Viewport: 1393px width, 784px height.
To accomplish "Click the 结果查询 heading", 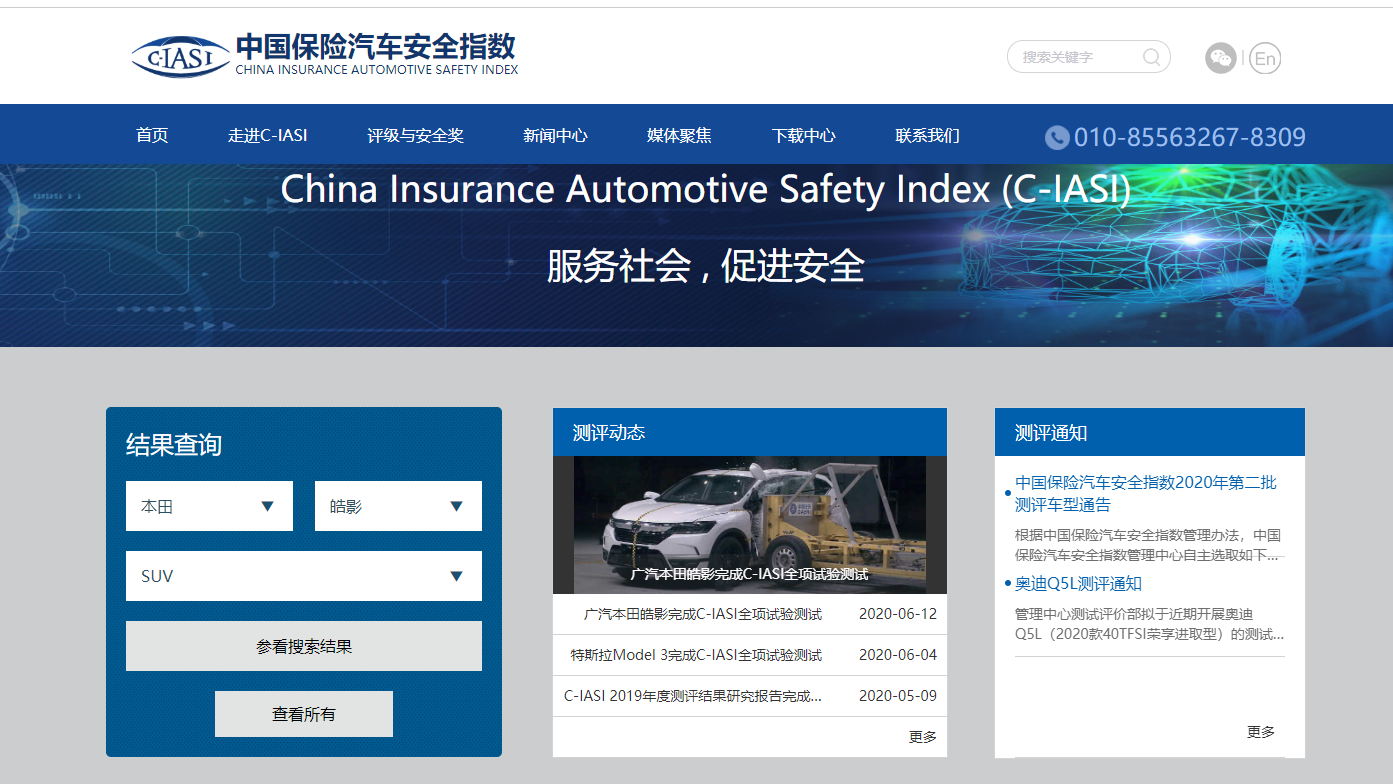I will (174, 445).
